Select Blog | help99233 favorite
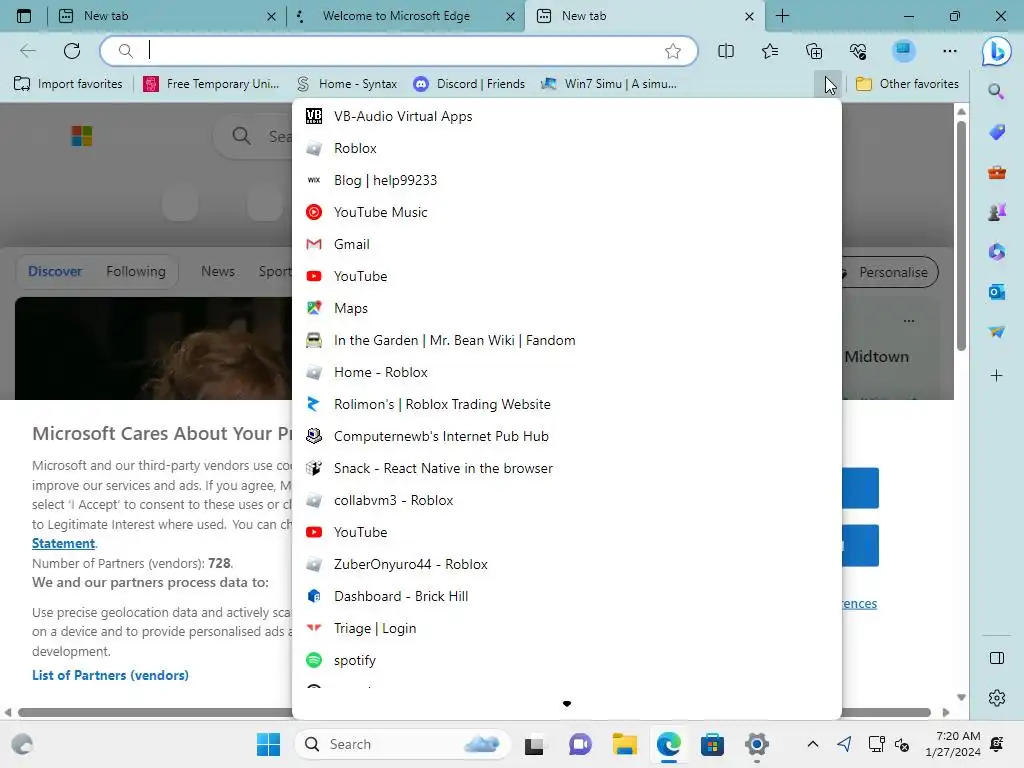1024x768 pixels. coord(567,180)
